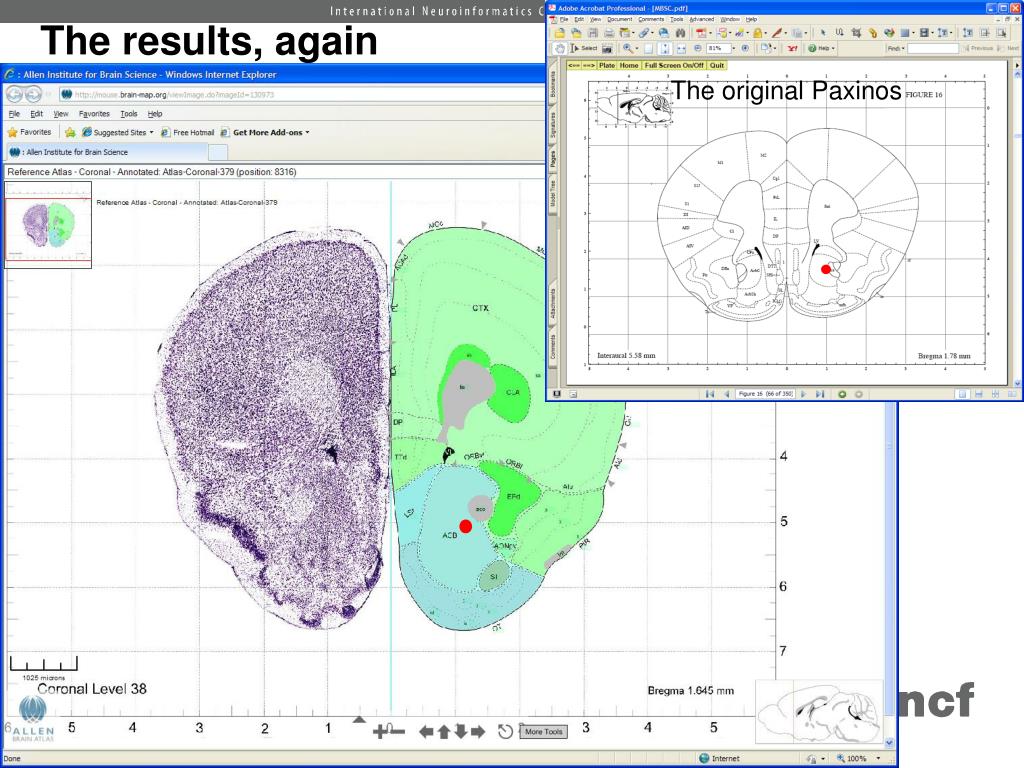The image size is (1024, 768).
Task: Open the Bookmarks side panel tab in Acrobat
Action: (x=553, y=84)
